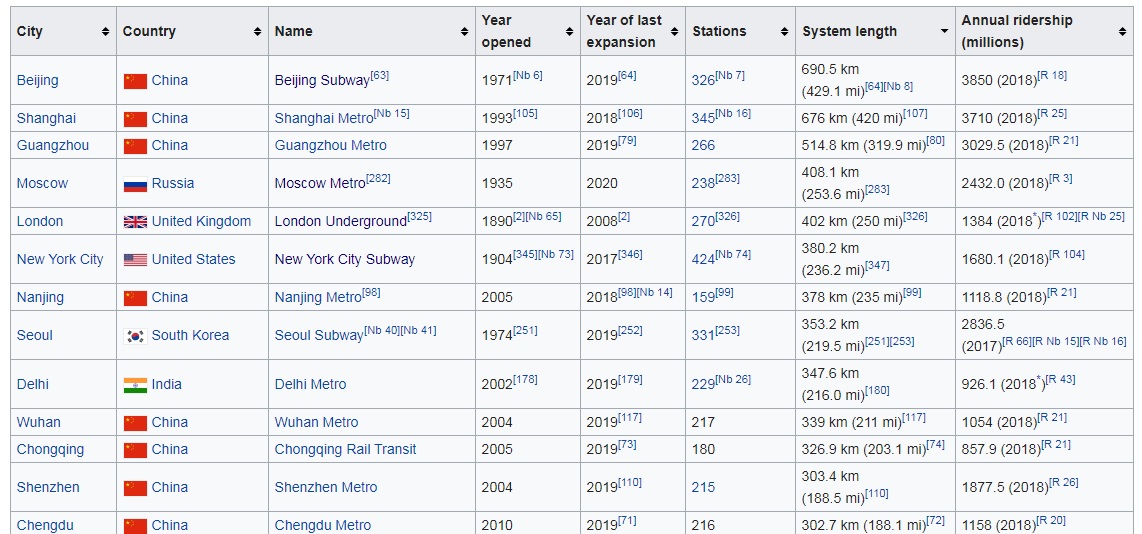The height and width of the screenshot is (534, 1142).
Task: Open the Shenzhen city link
Action: (48, 487)
